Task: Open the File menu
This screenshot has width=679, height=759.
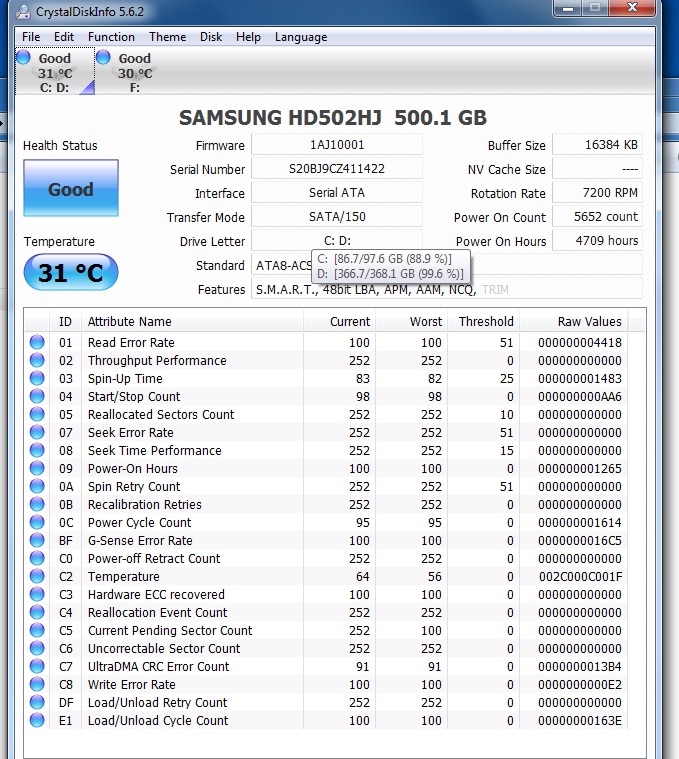Action: [31, 37]
